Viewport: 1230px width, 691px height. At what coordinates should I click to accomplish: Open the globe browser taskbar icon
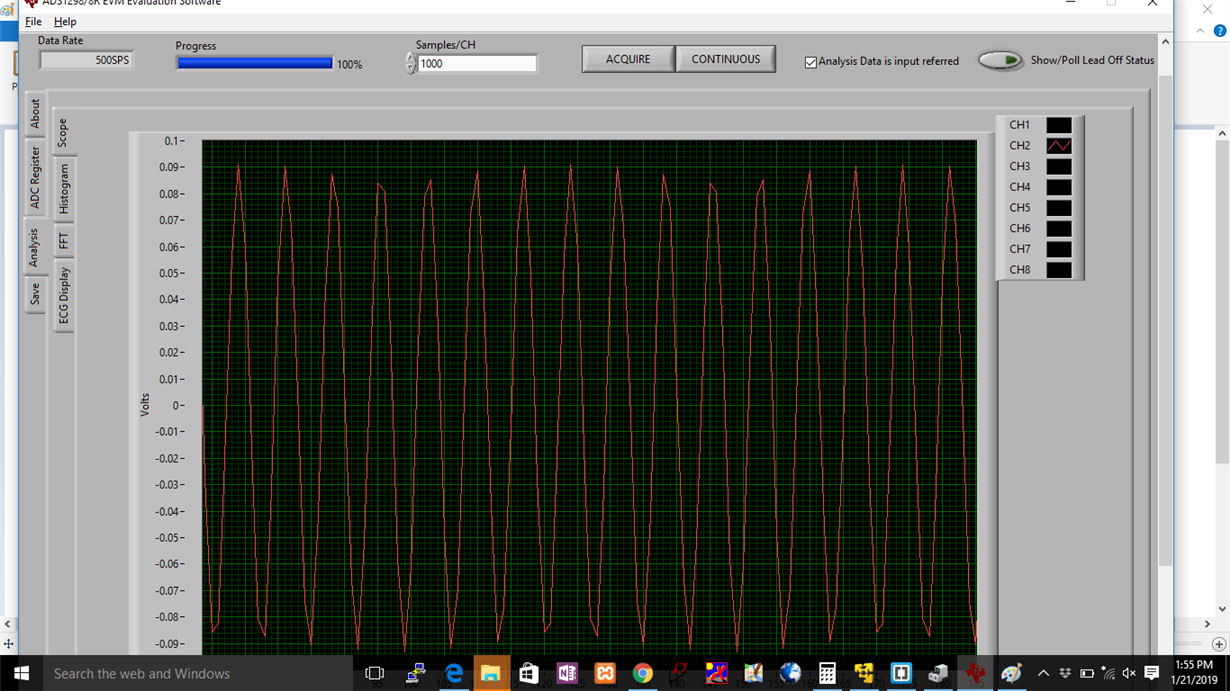click(x=790, y=674)
